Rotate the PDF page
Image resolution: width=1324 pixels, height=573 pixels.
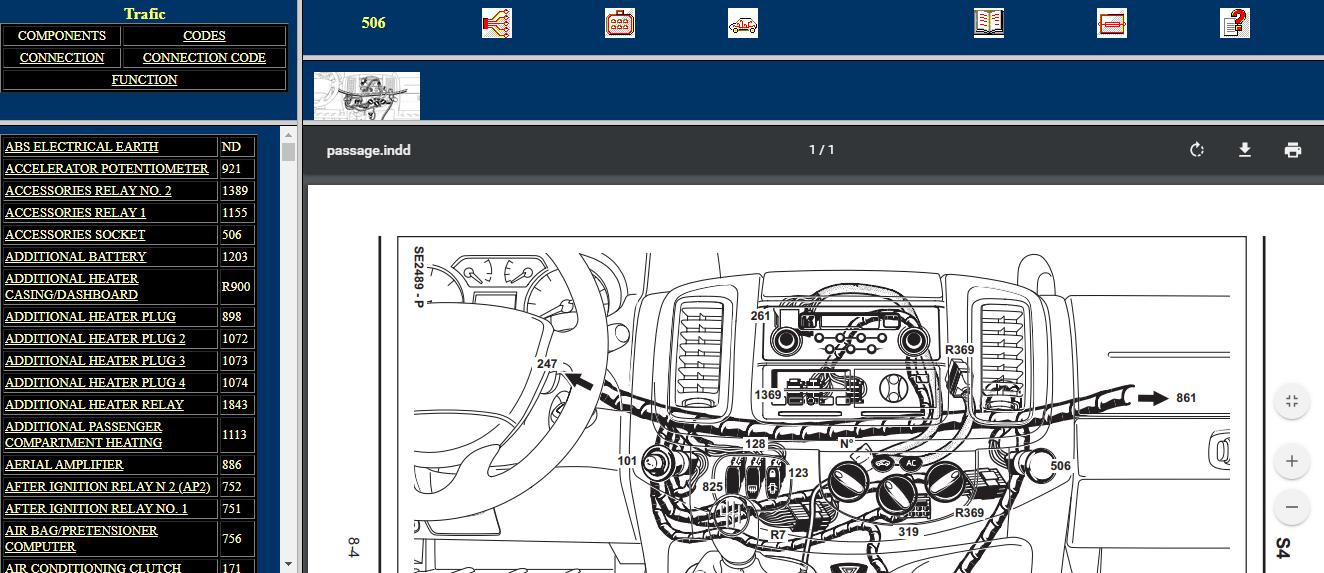pos(1197,150)
